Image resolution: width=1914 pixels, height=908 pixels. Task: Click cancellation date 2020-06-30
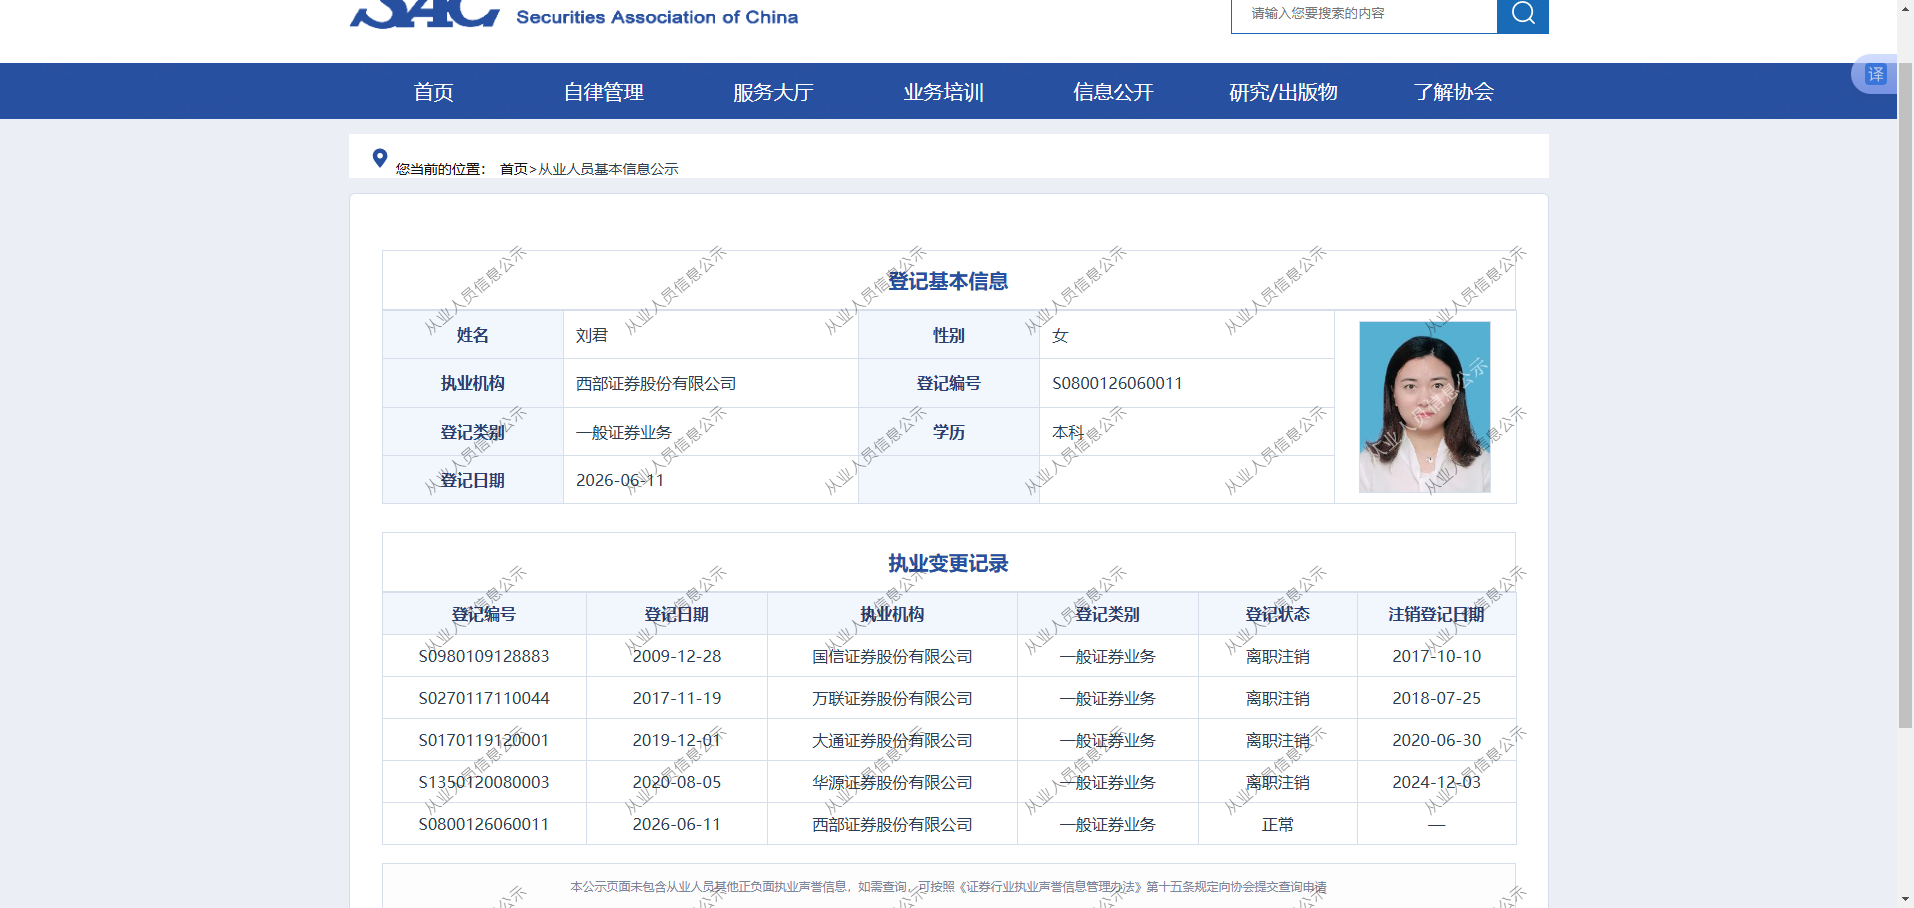click(1437, 740)
